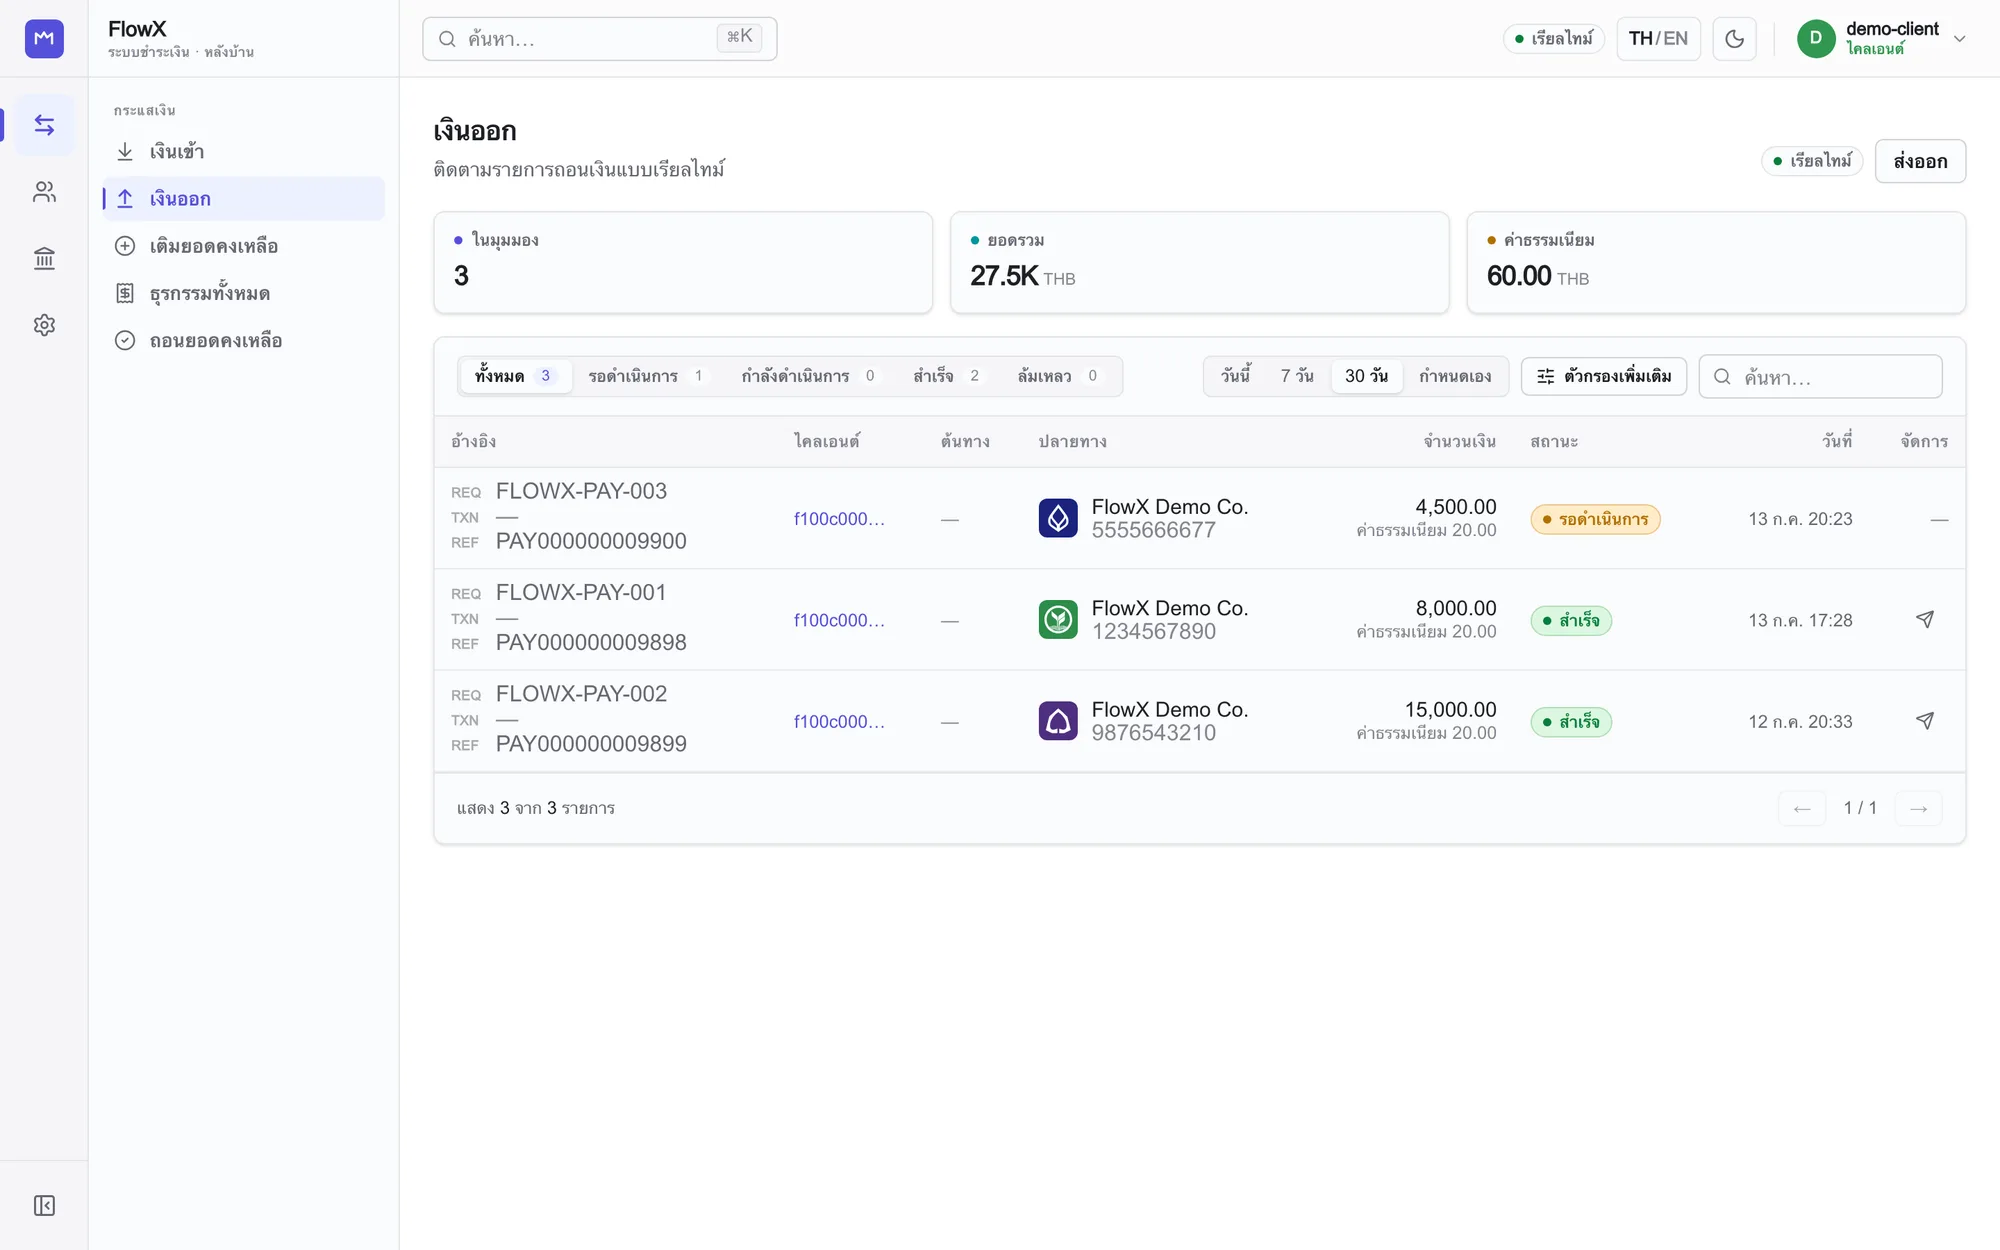This screenshot has width=2000, height=1250.
Task: Click สำเร็จ badge in FLOWX-PAY-001 row
Action: pos(1571,620)
